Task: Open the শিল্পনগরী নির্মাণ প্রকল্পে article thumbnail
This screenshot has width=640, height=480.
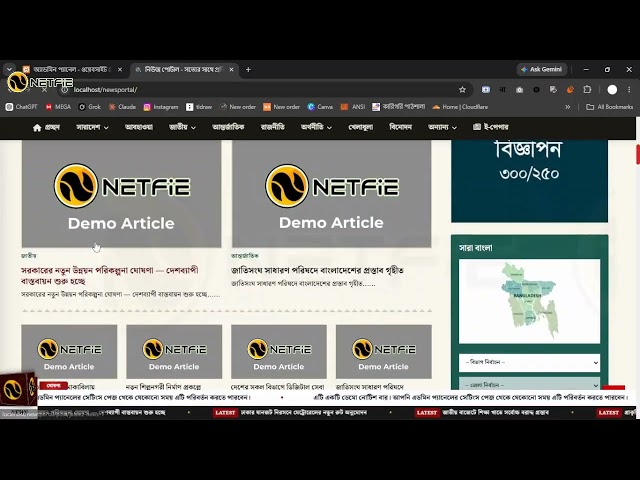Action: 174,352
